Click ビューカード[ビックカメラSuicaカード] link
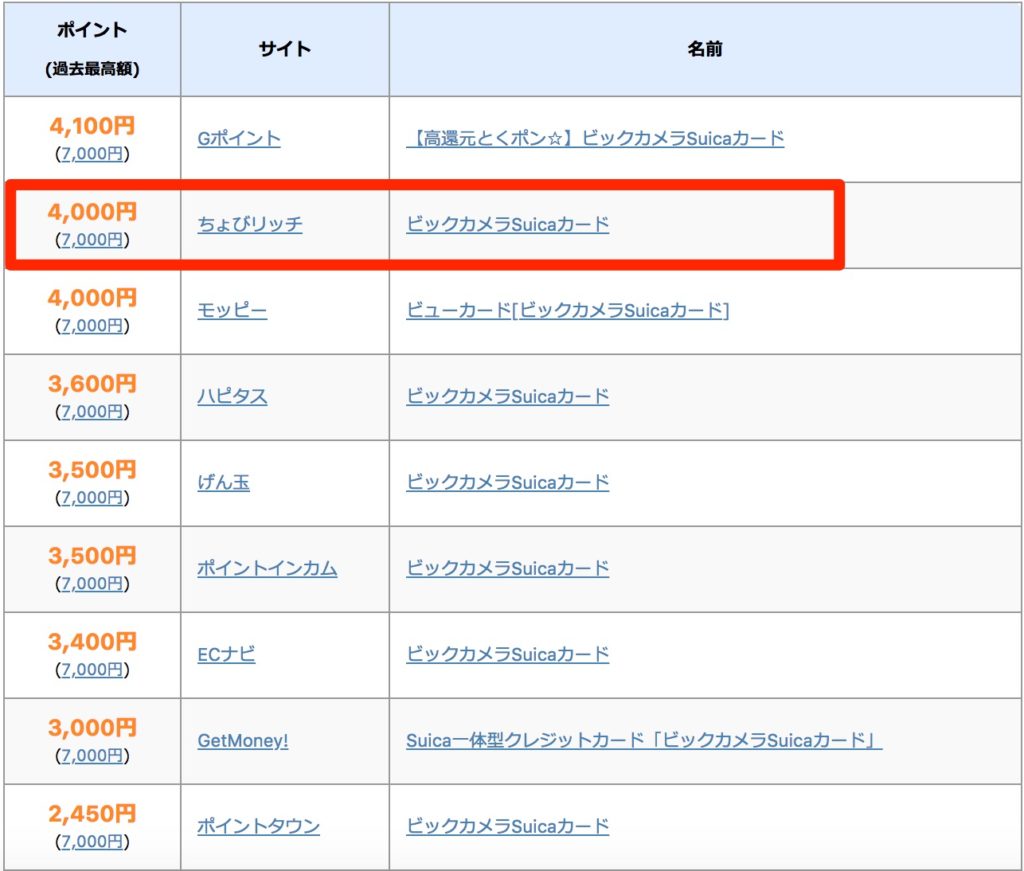 point(568,310)
